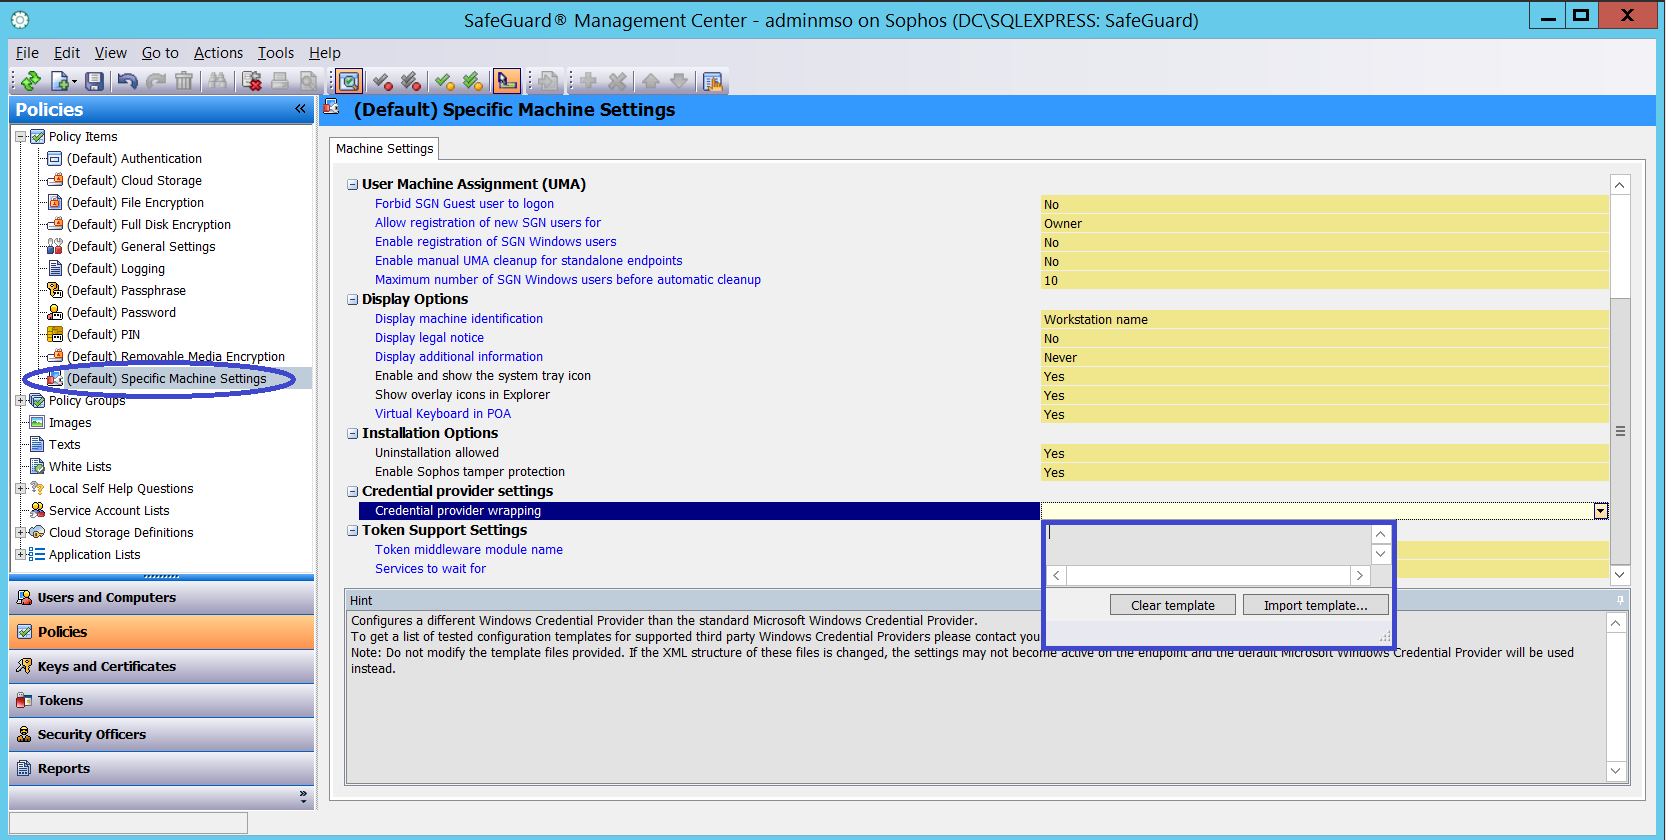Click the Display legal notice setting
The height and width of the screenshot is (840, 1666).
coord(429,338)
